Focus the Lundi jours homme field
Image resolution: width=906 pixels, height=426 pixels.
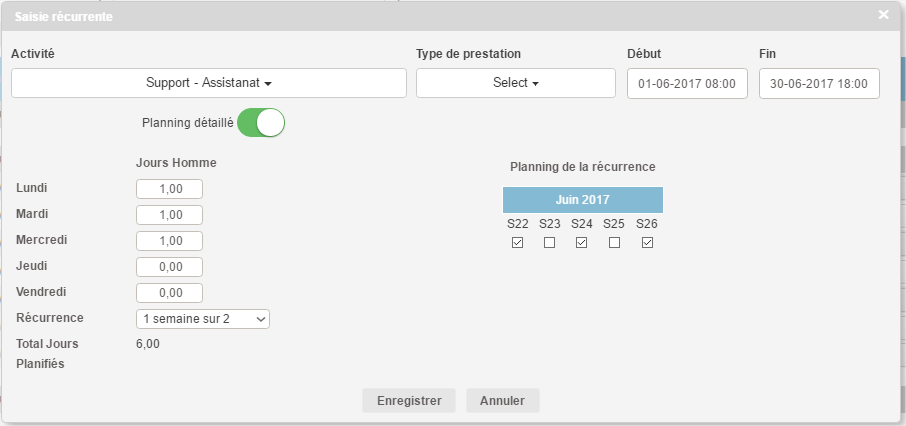pyautogui.click(x=169, y=189)
